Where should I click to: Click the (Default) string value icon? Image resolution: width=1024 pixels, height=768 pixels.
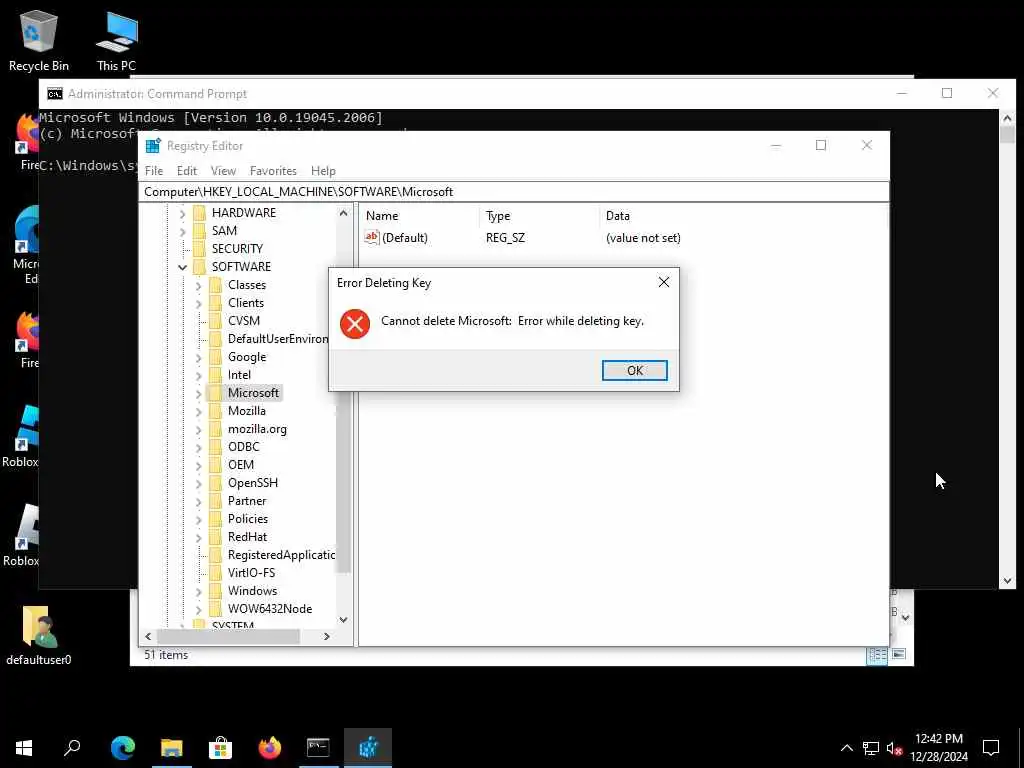[x=372, y=238]
